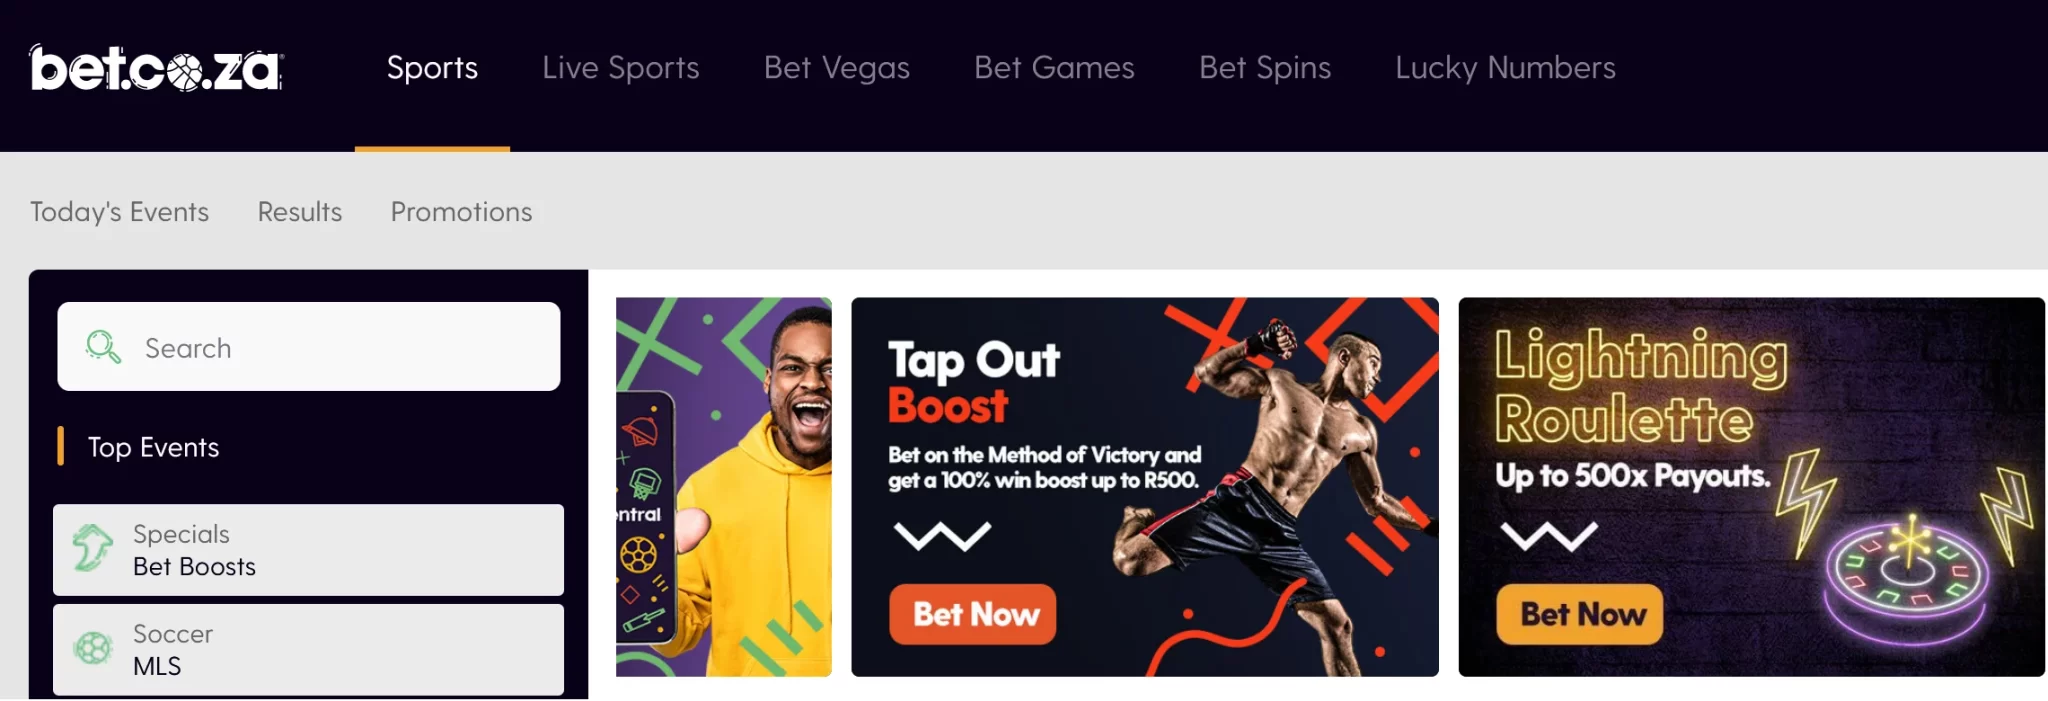Focus the Search input field

click(x=309, y=347)
